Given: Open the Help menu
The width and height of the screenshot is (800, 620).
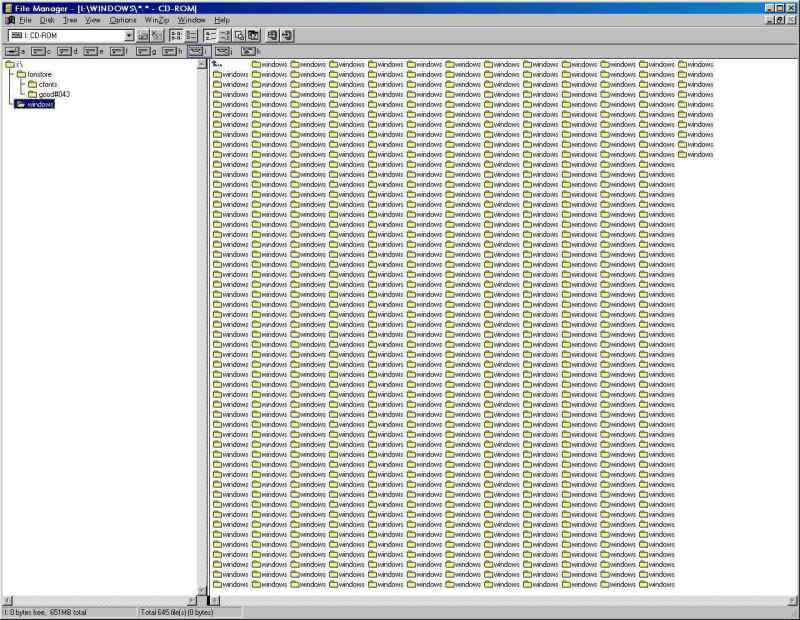Looking at the screenshot, I should click(222, 20).
